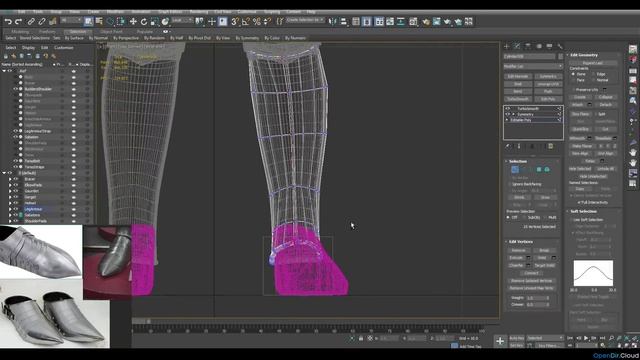Image resolution: width=640 pixels, height=360 pixels.
Task: Click the large plus key button
Action: point(500,341)
